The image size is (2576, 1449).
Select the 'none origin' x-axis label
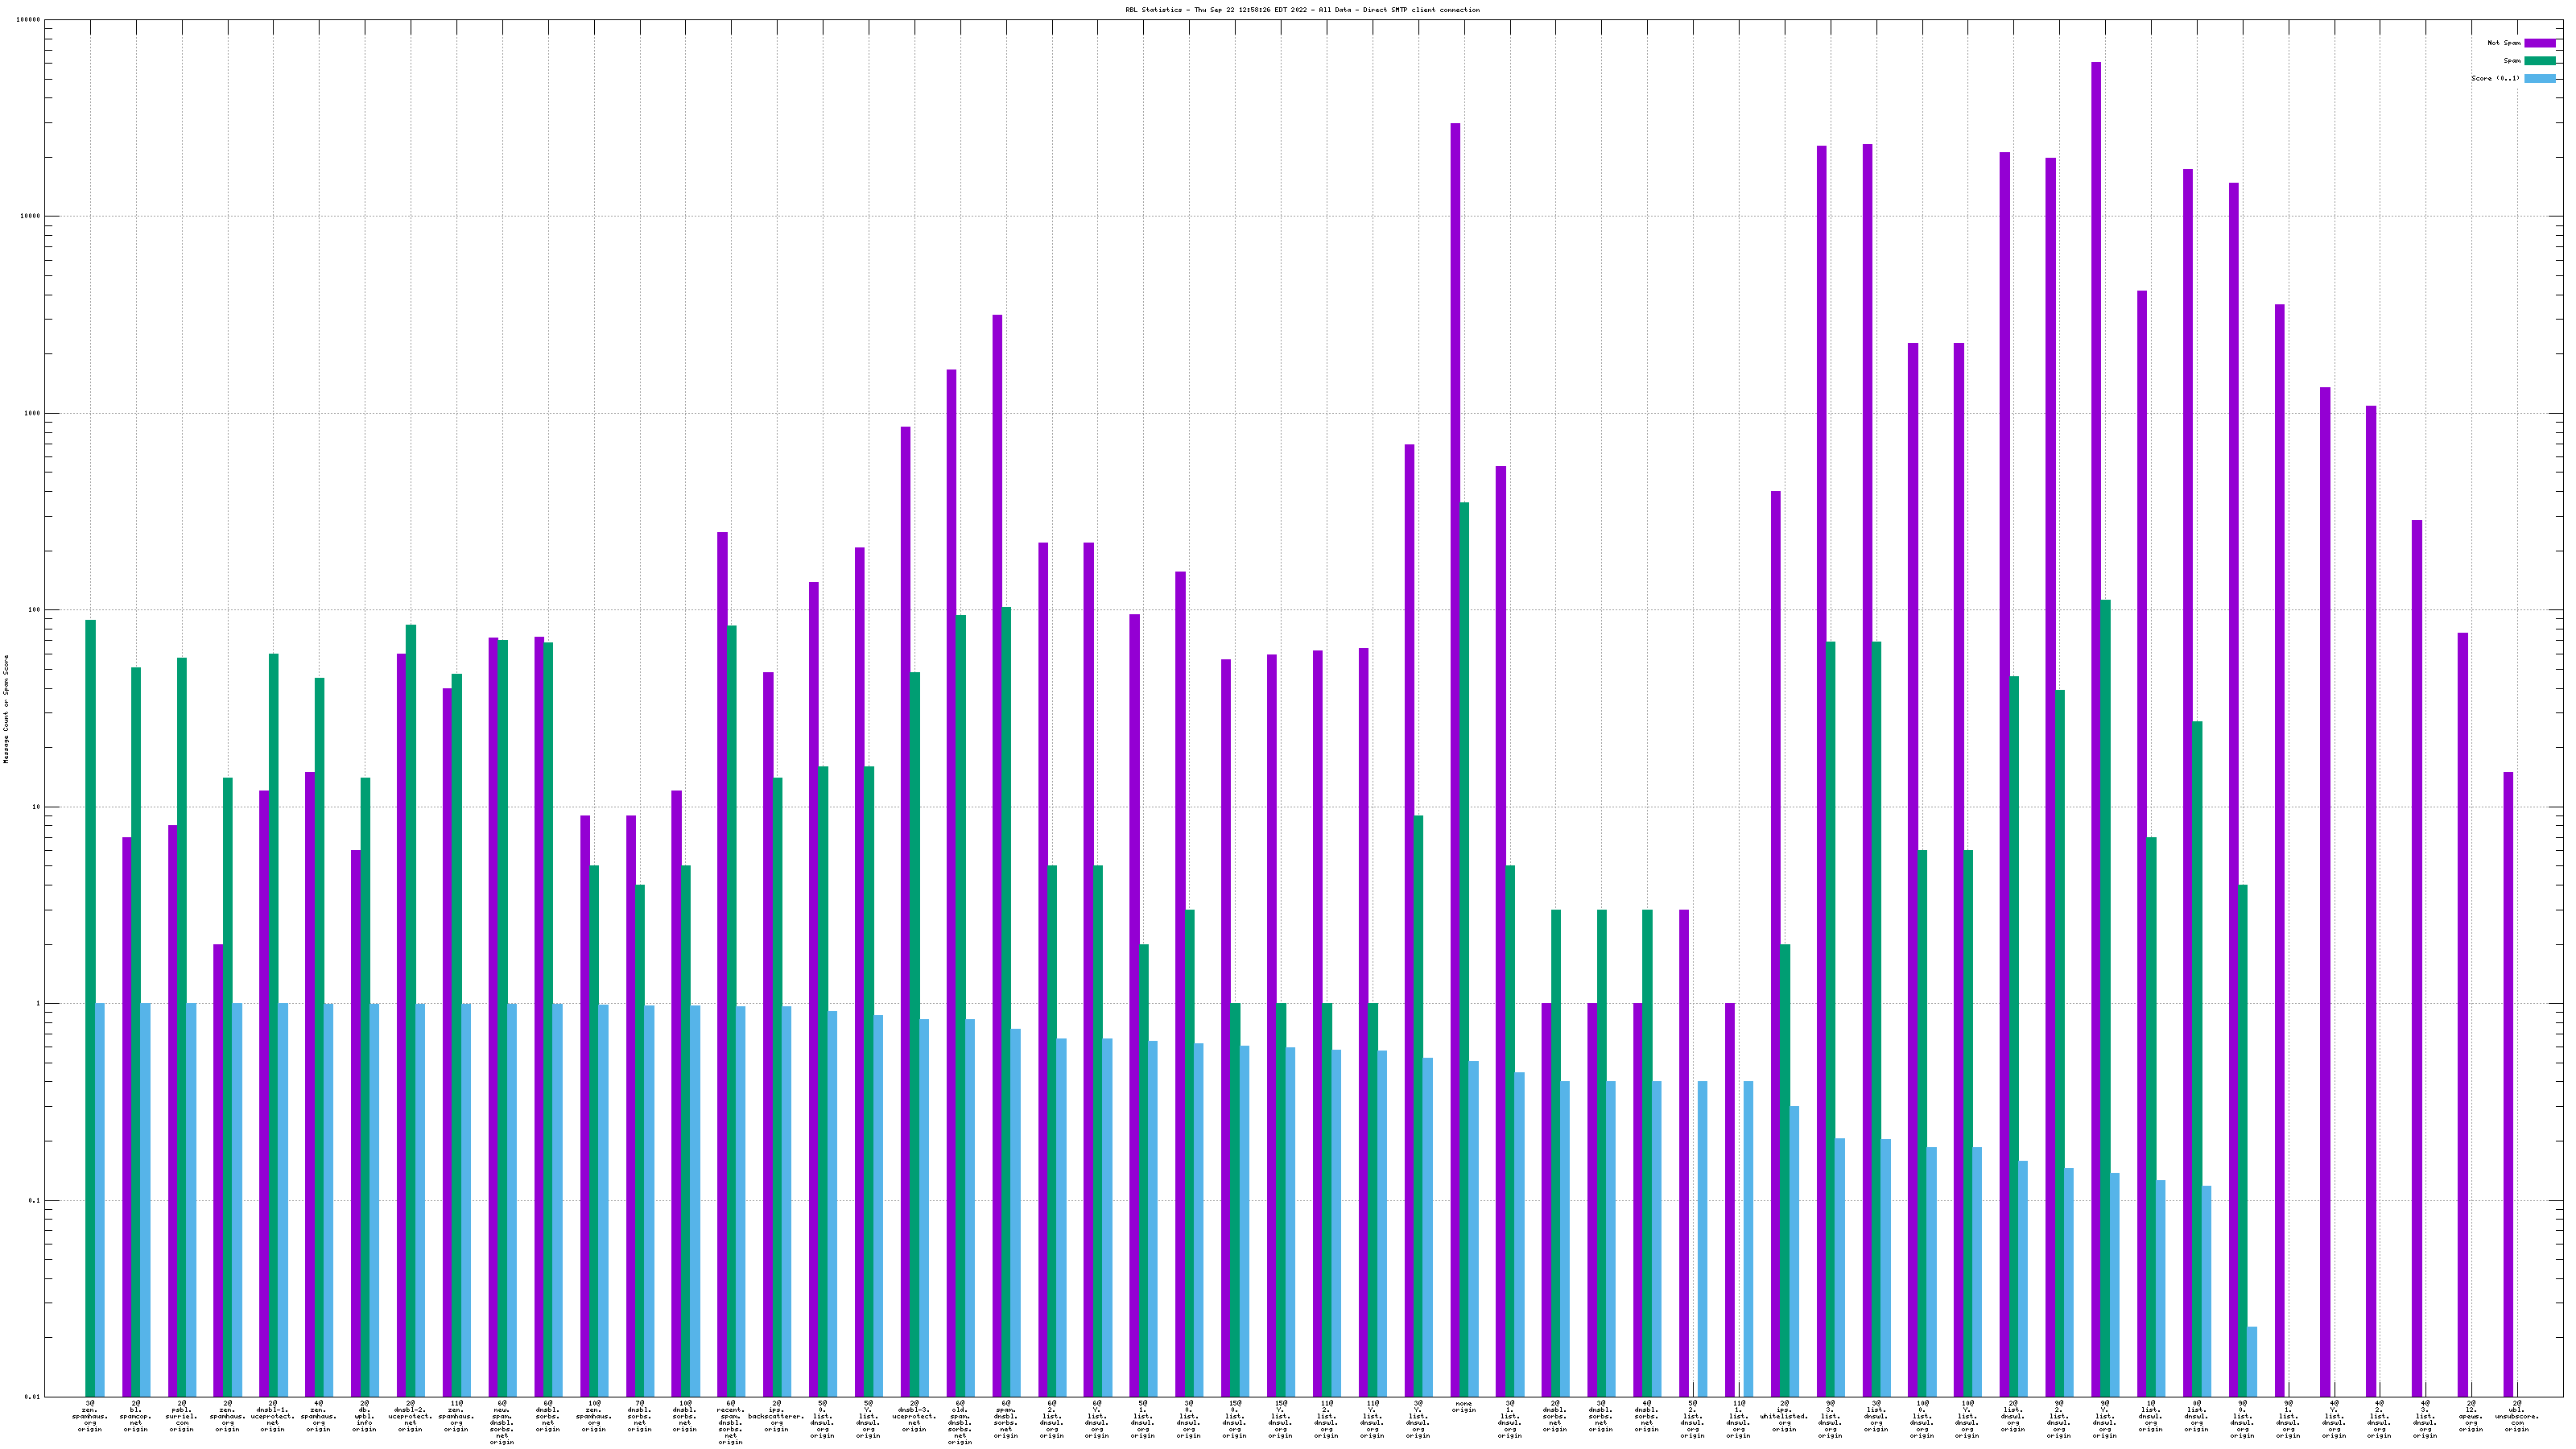1463,1407
